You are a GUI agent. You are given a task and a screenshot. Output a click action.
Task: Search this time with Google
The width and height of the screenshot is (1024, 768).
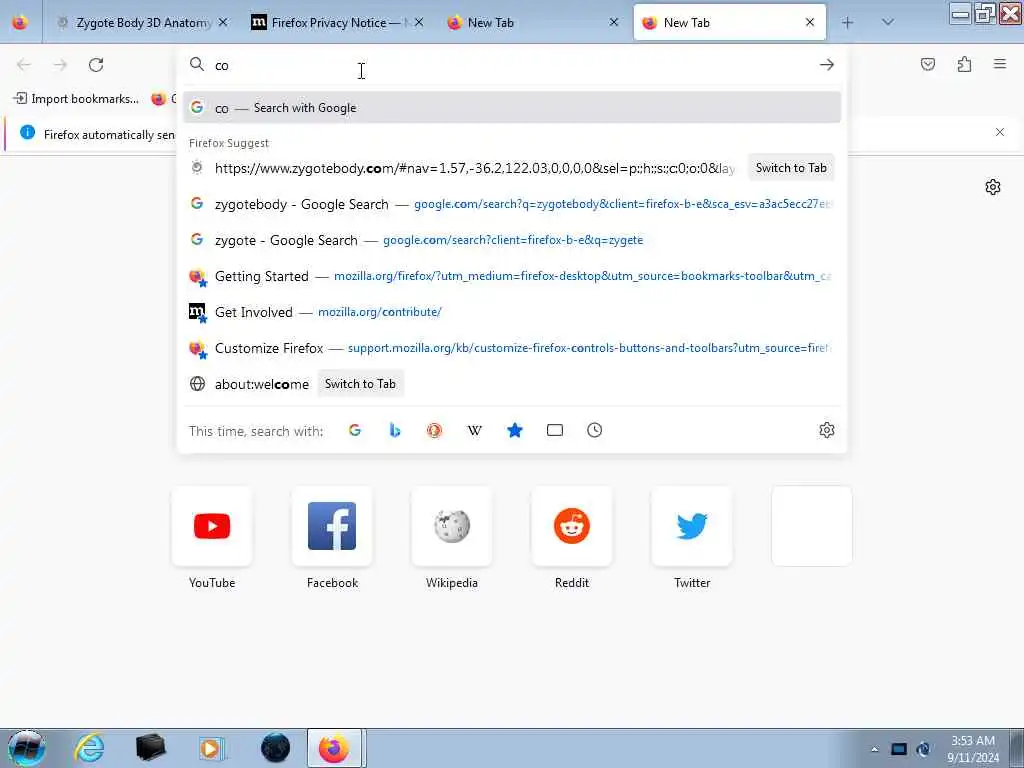point(355,430)
